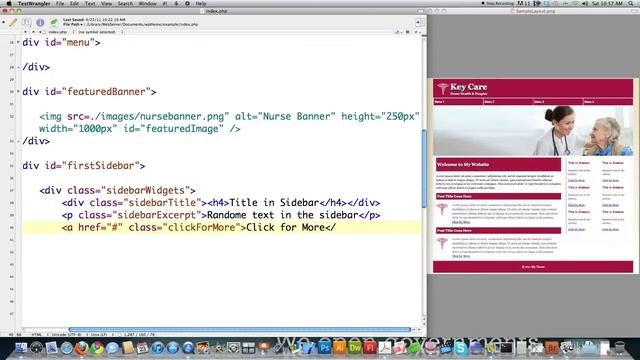
Task: Click the fold marker beside the /div> line after featuredImage
Action: [x=18, y=141]
